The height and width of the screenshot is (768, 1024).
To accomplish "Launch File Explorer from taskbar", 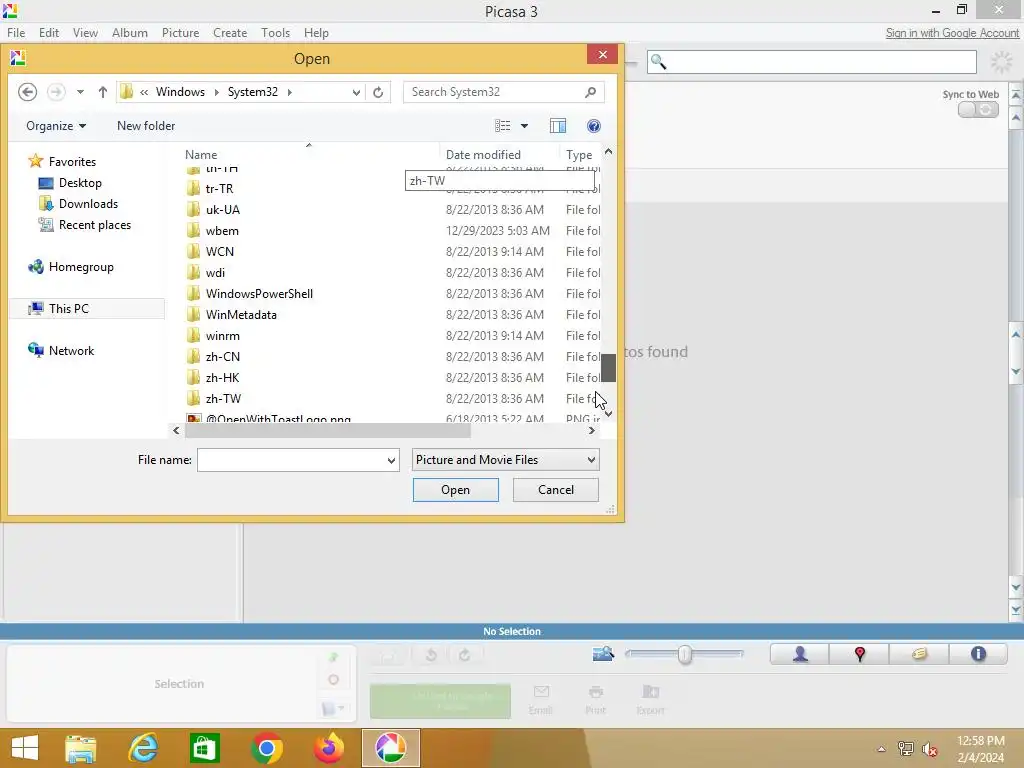I will (81, 748).
